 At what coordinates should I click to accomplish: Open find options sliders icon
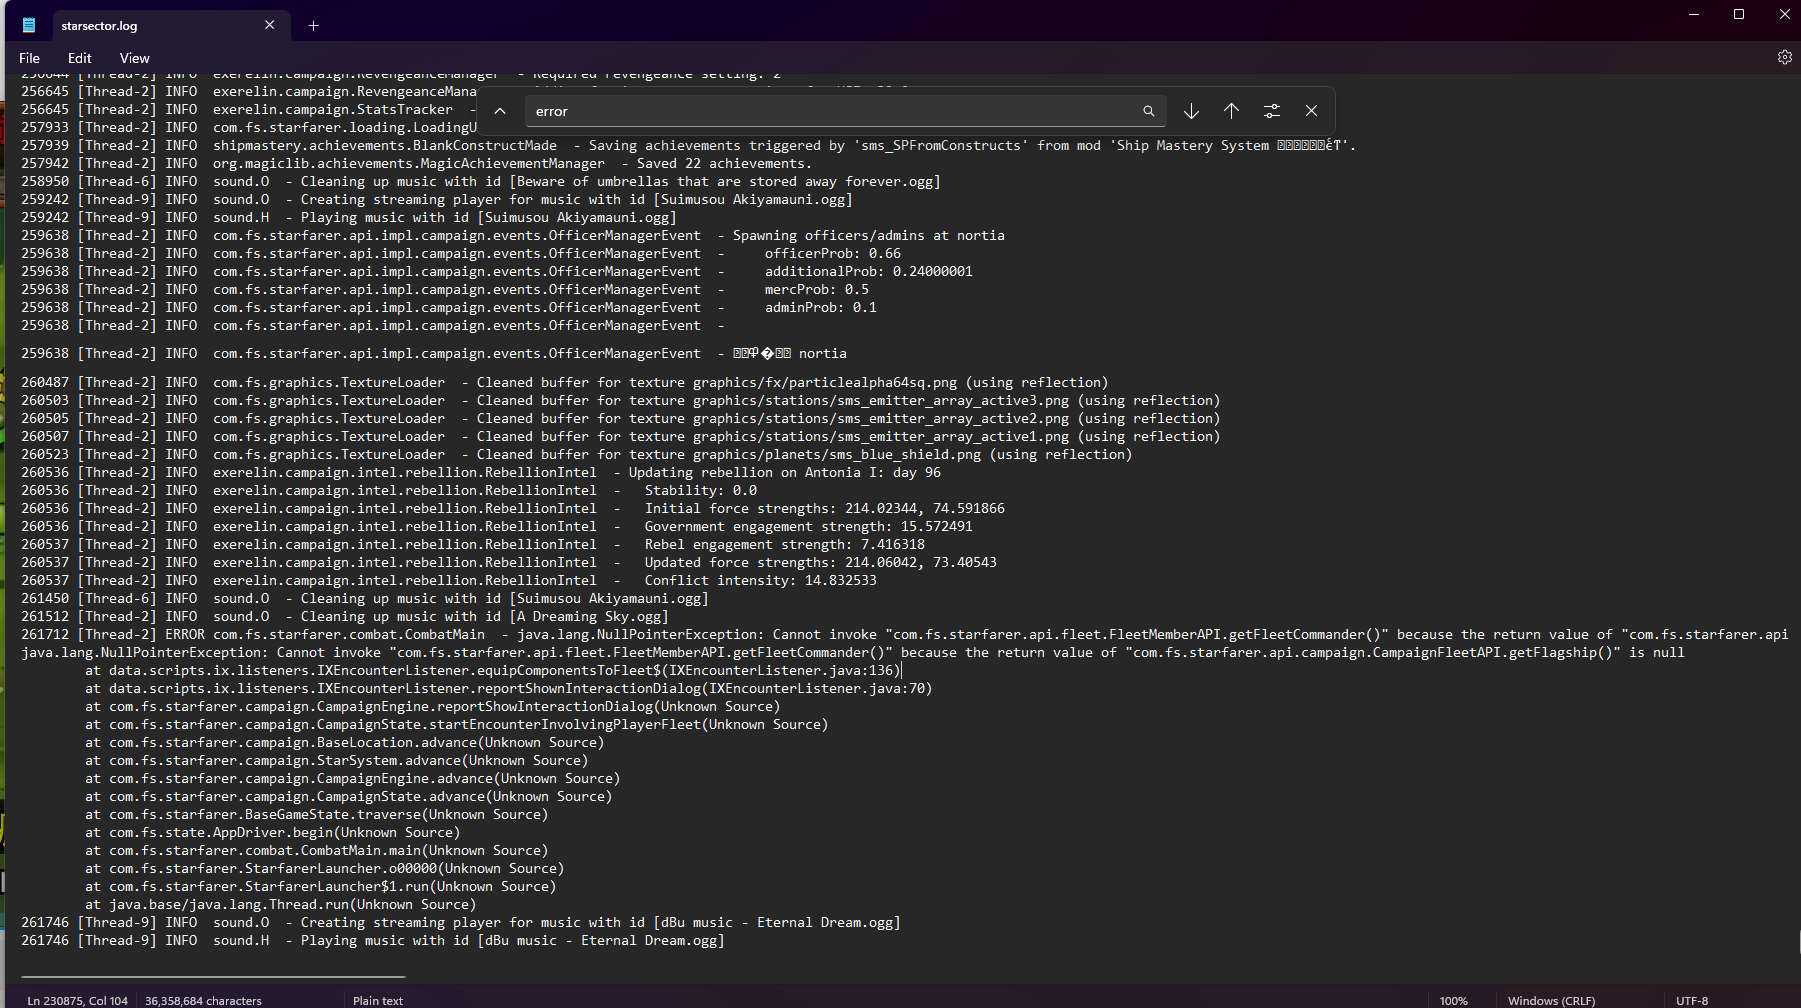(x=1271, y=111)
